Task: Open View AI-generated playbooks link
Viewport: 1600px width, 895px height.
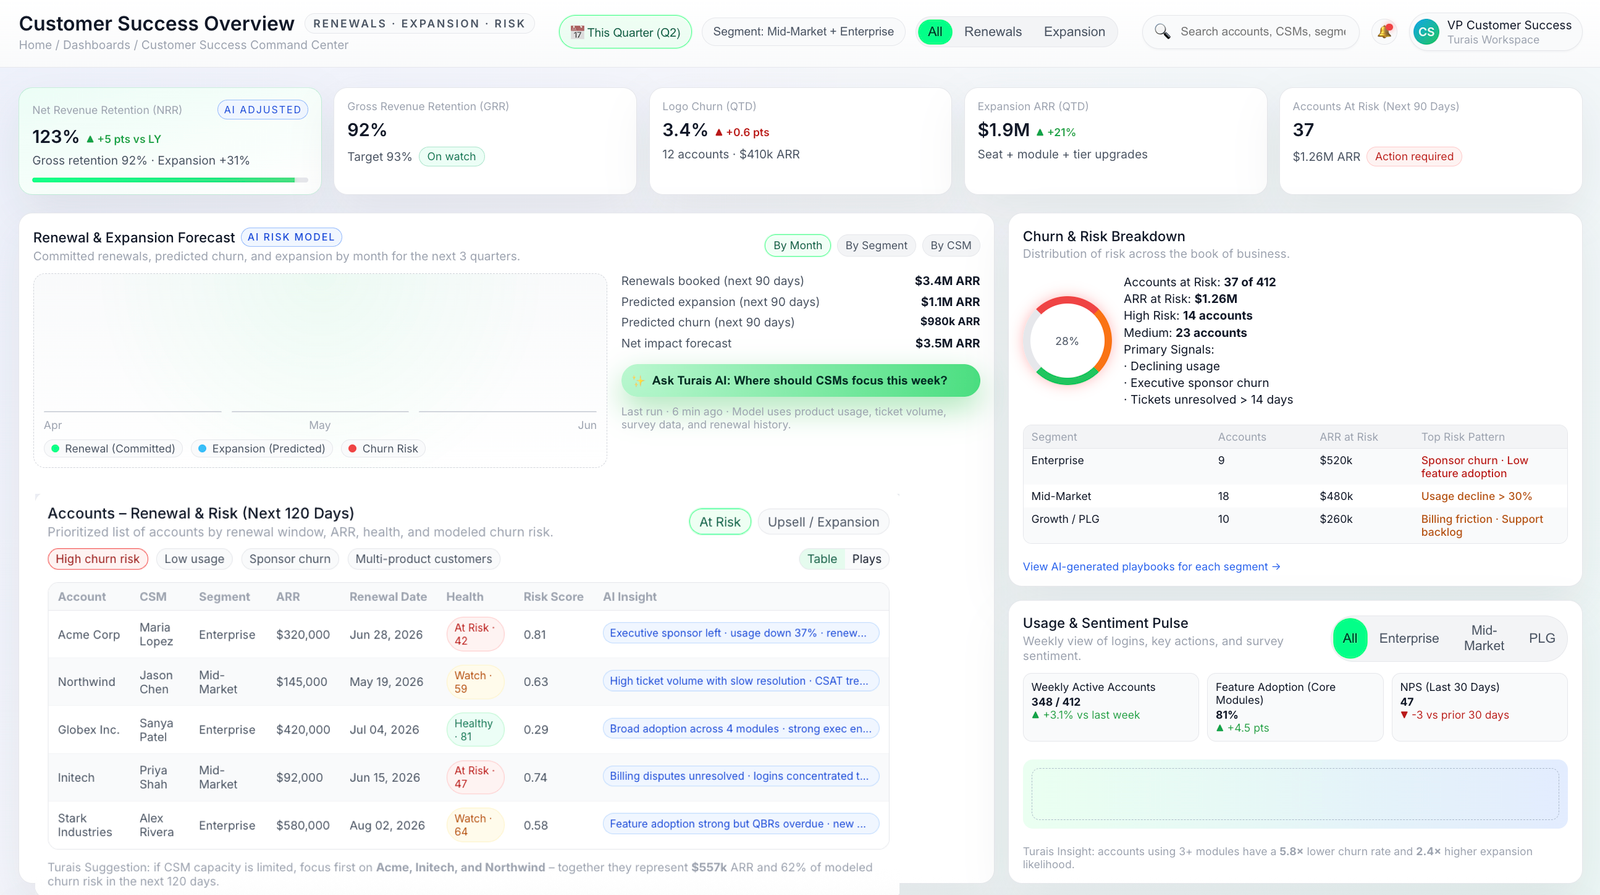Action: [x=1151, y=567]
